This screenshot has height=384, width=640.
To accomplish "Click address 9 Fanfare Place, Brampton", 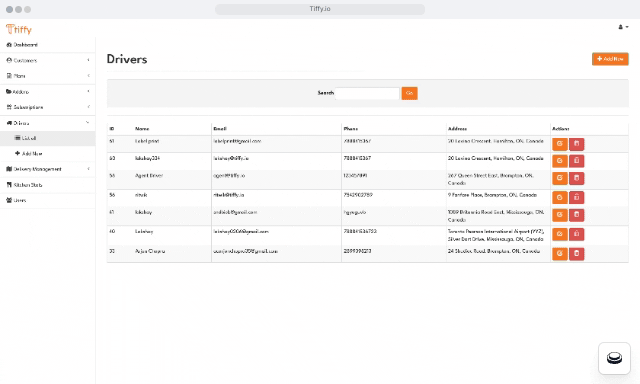I will tap(492, 195).
